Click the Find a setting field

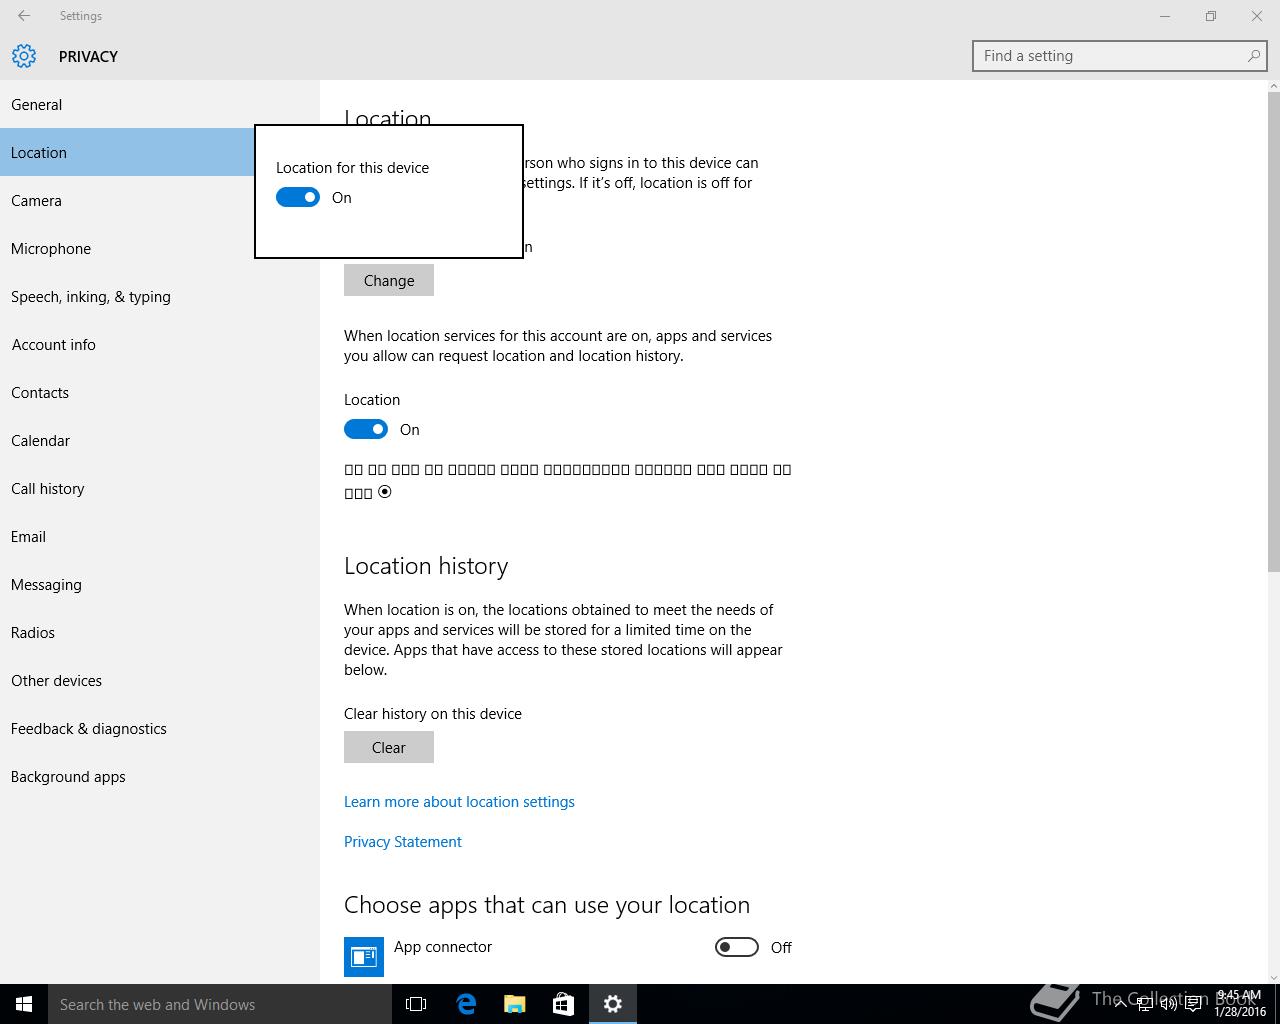tap(1120, 56)
